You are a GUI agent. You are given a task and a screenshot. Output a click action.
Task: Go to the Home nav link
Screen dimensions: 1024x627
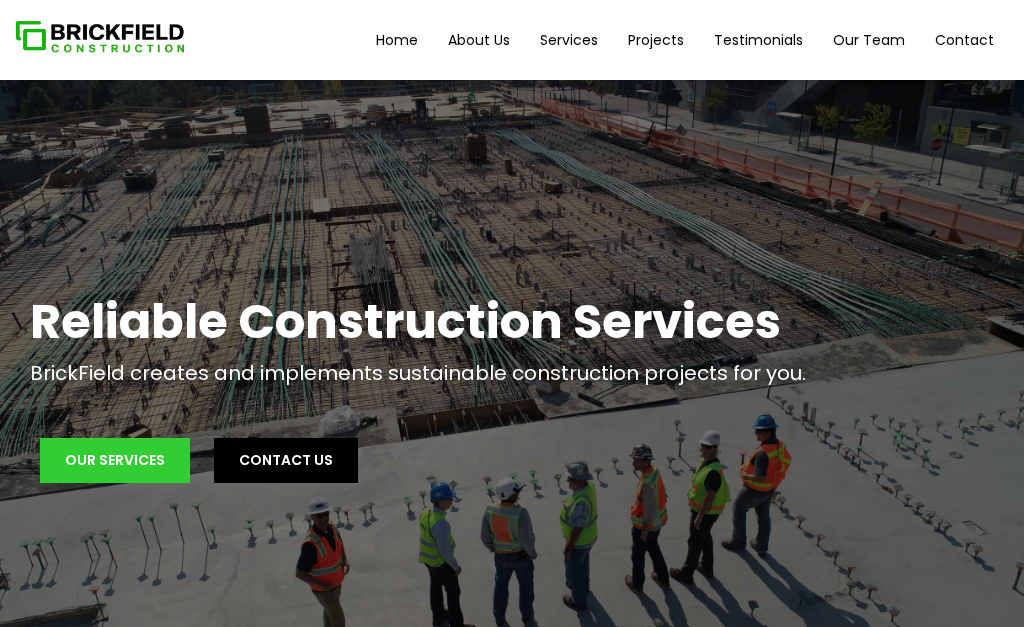(x=396, y=40)
